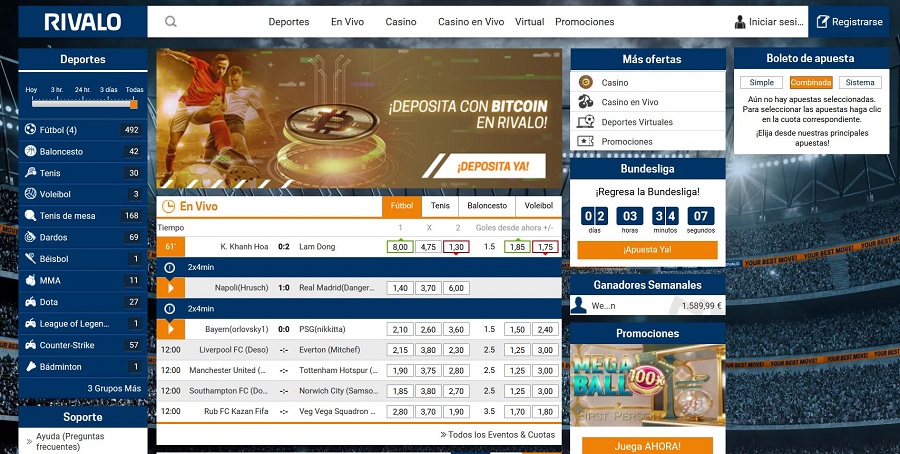The width and height of the screenshot is (900, 454).
Task: Click the Iniciar sesión user icon
Action: pos(740,22)
